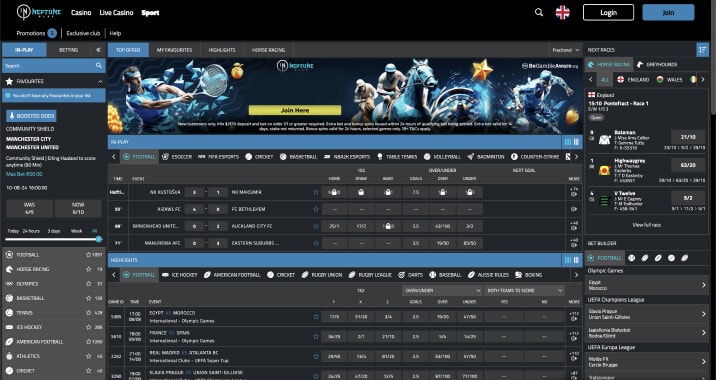Viewport: 716px width, 380px height.
Task: Select American Football icon in sidebar list
Action: point(9,342)
